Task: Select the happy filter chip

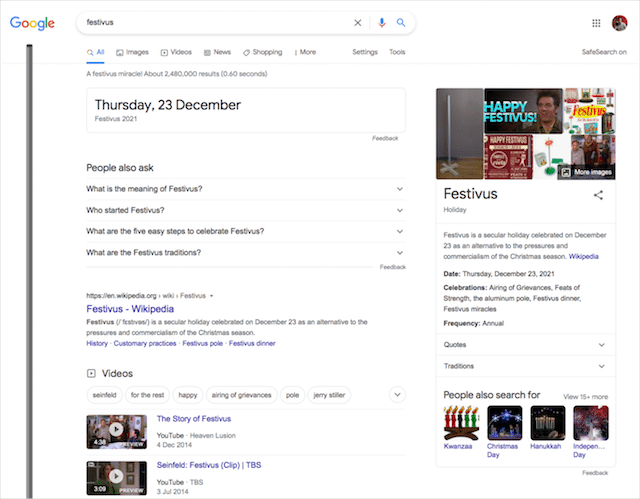Action: 188,395
